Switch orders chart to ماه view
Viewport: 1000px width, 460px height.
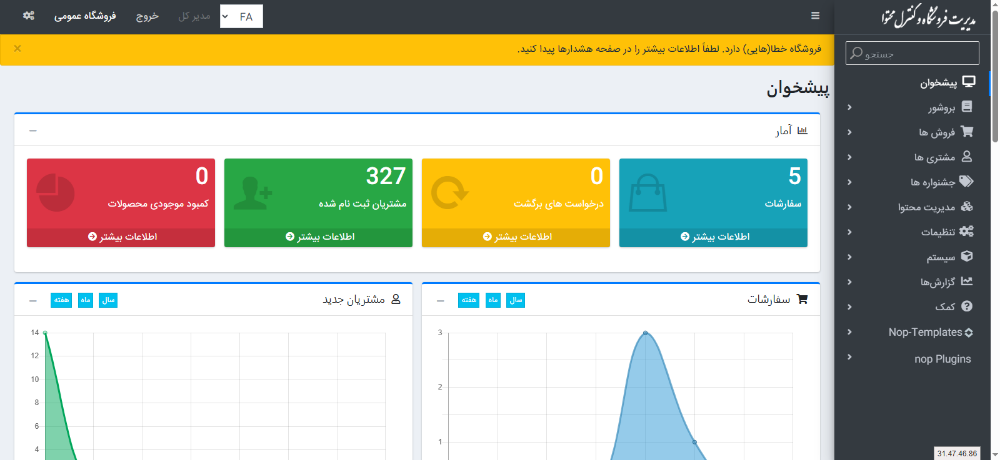pos(494,300)
